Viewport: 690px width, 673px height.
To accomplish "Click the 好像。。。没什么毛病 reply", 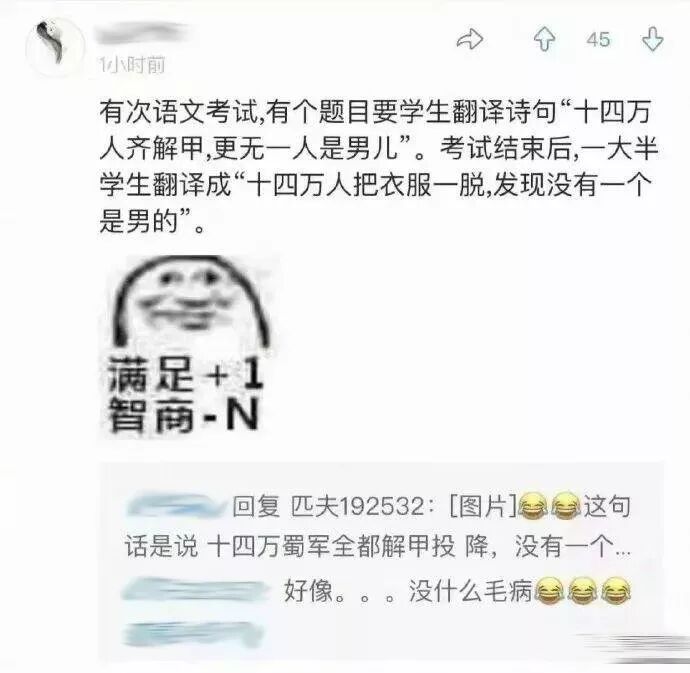I will tap(407, 590).
